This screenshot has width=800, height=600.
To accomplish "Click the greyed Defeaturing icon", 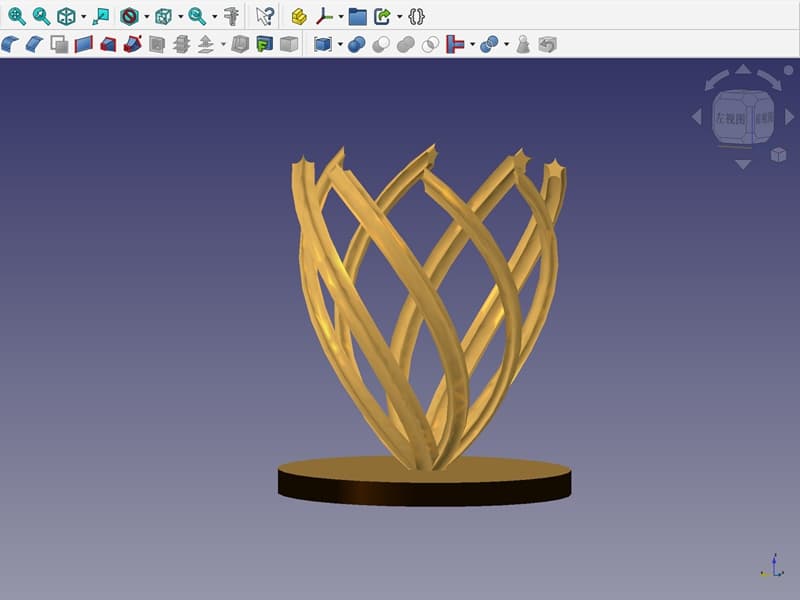I will coord(547,44).
